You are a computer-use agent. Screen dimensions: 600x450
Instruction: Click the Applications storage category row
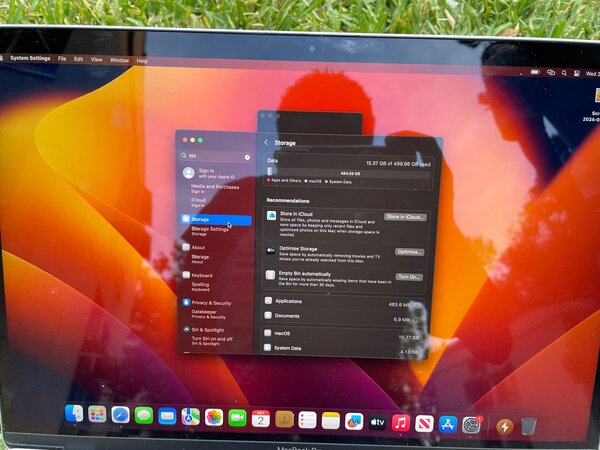(x=344, y=302)
